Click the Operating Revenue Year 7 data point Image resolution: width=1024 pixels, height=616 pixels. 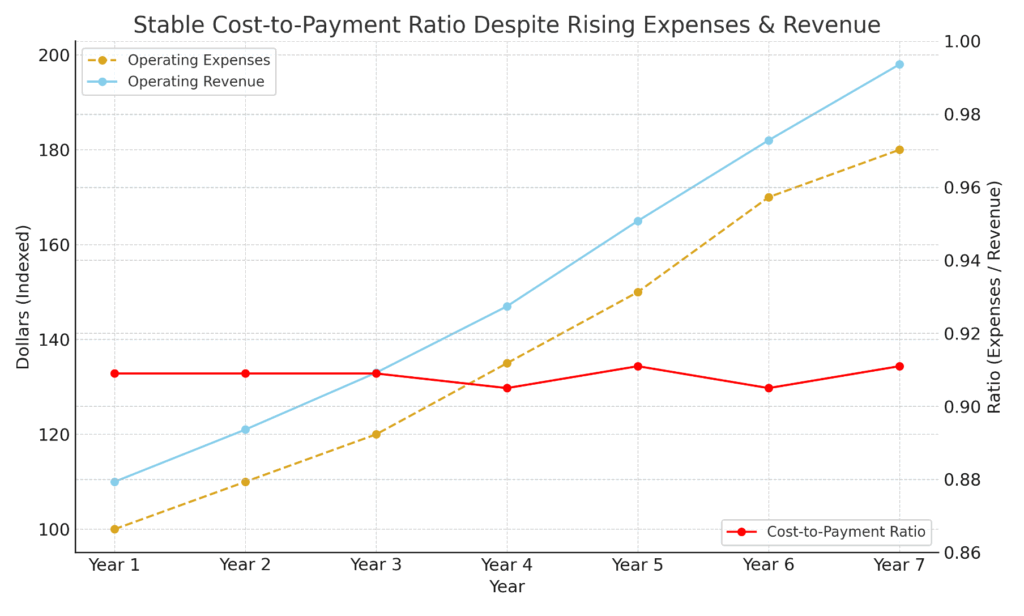[899, 64]
